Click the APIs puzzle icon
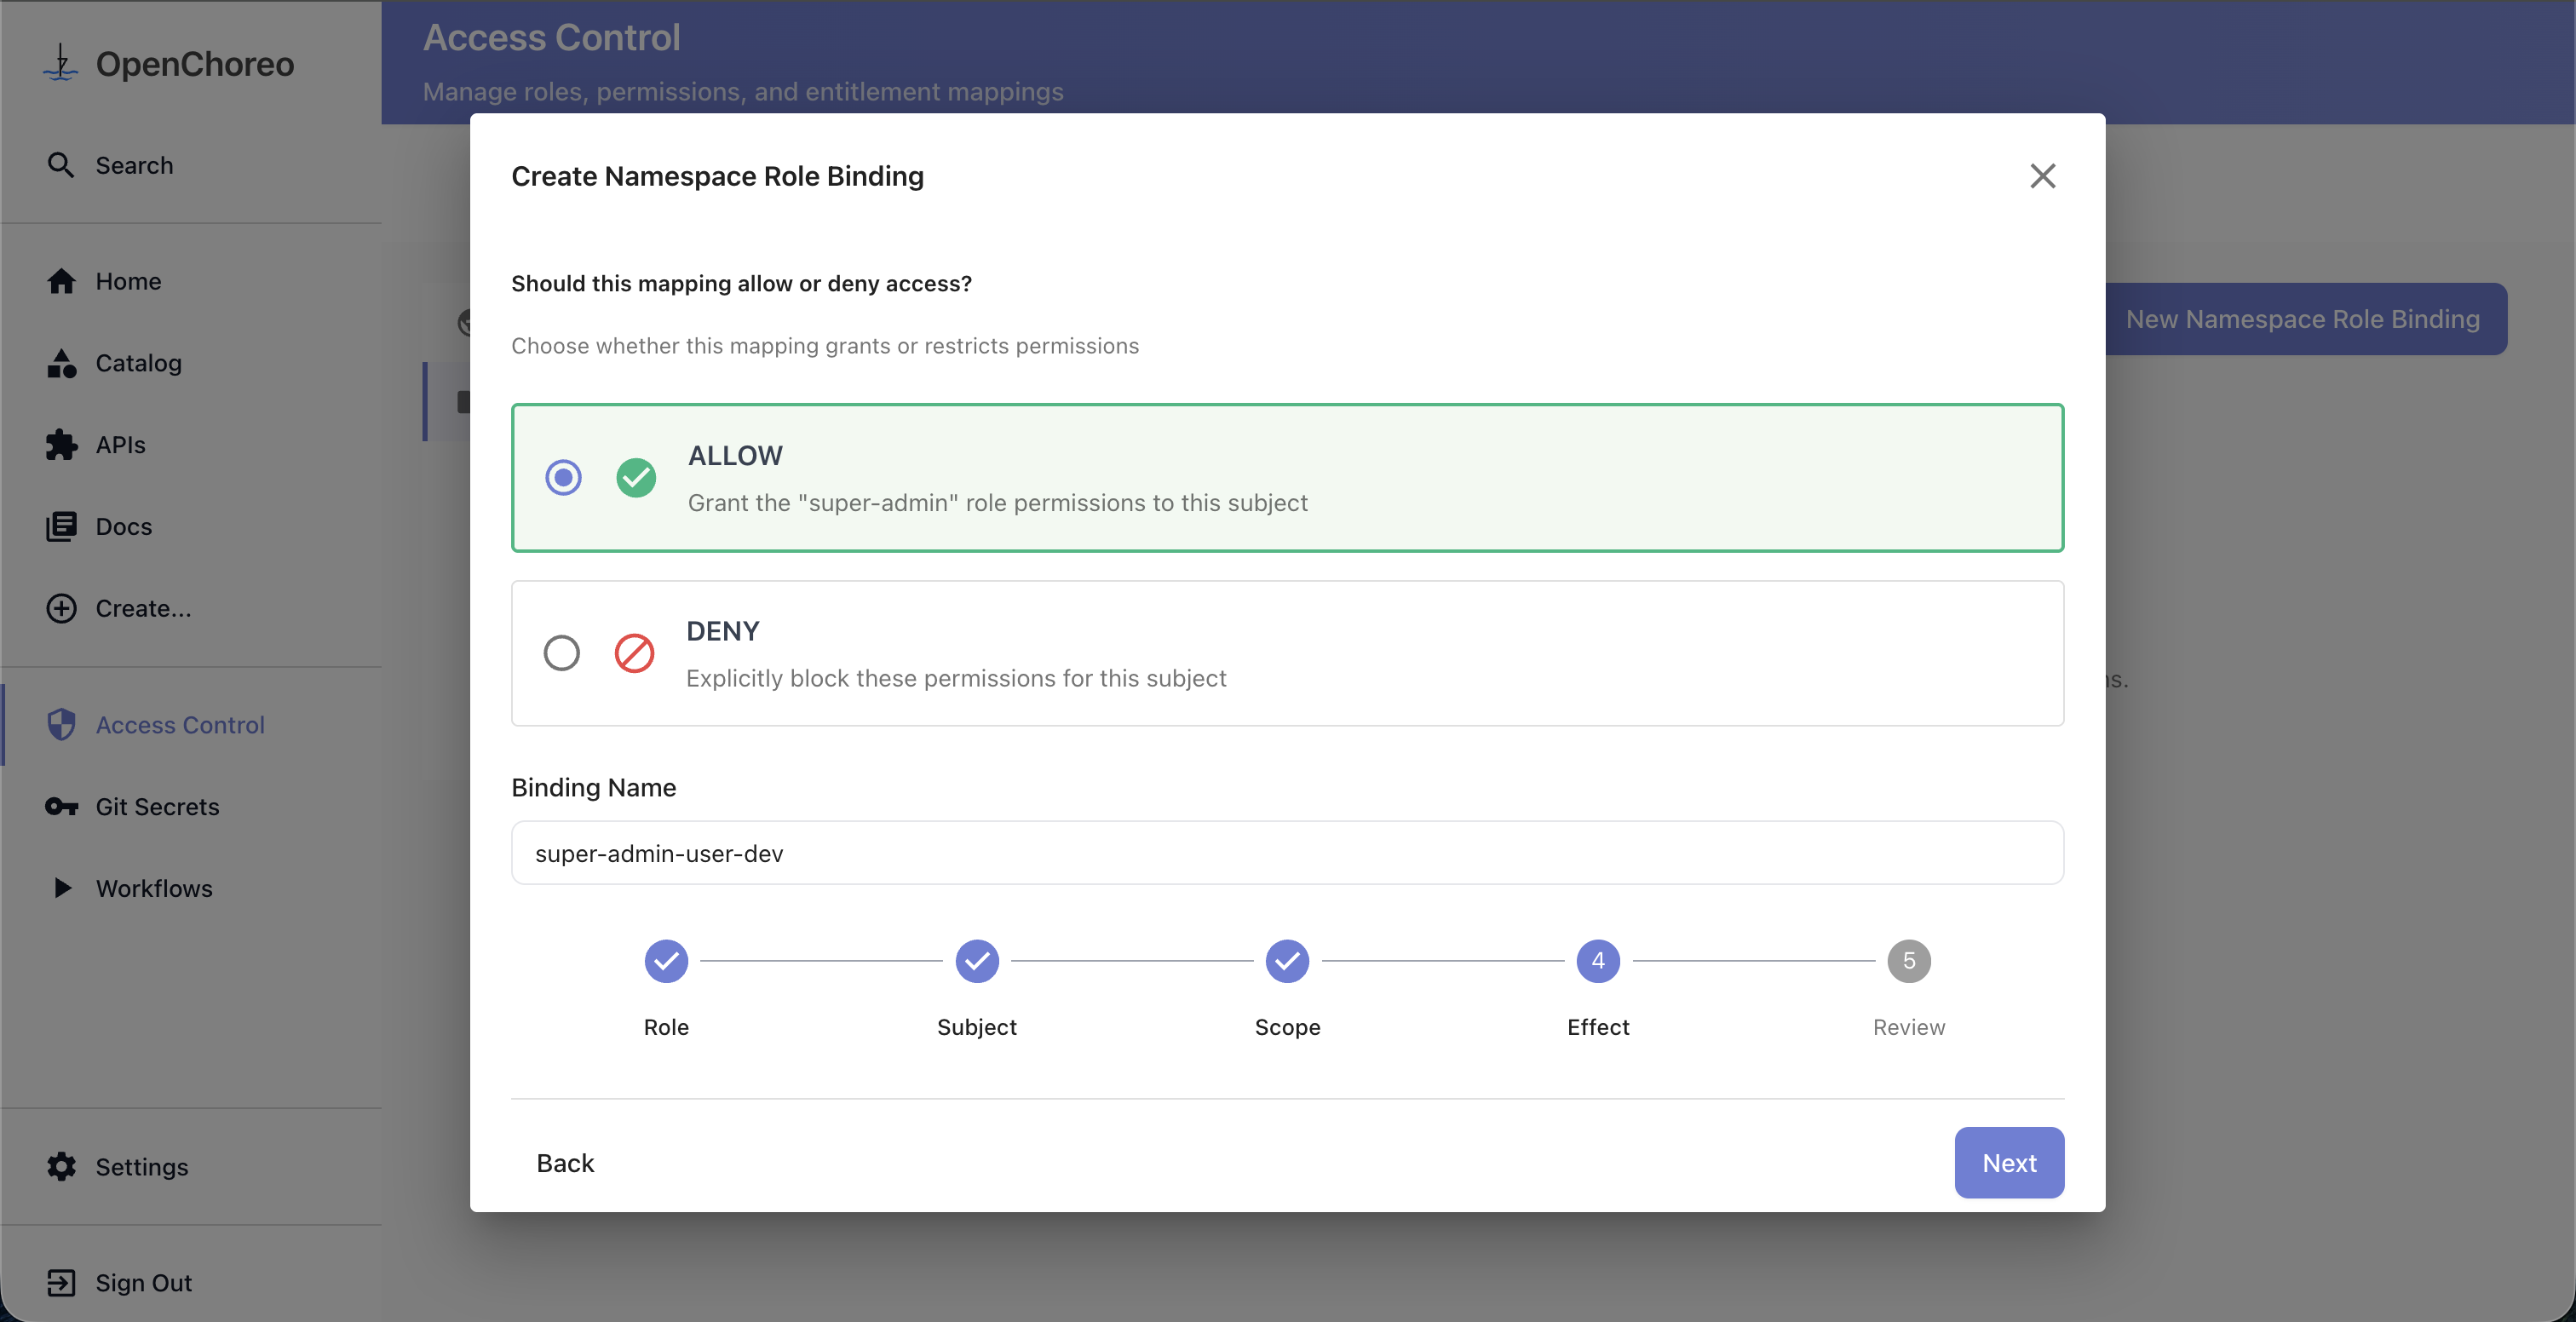Image resolution: width=2576 pixels, height=1322 pixels. (61, 445)
